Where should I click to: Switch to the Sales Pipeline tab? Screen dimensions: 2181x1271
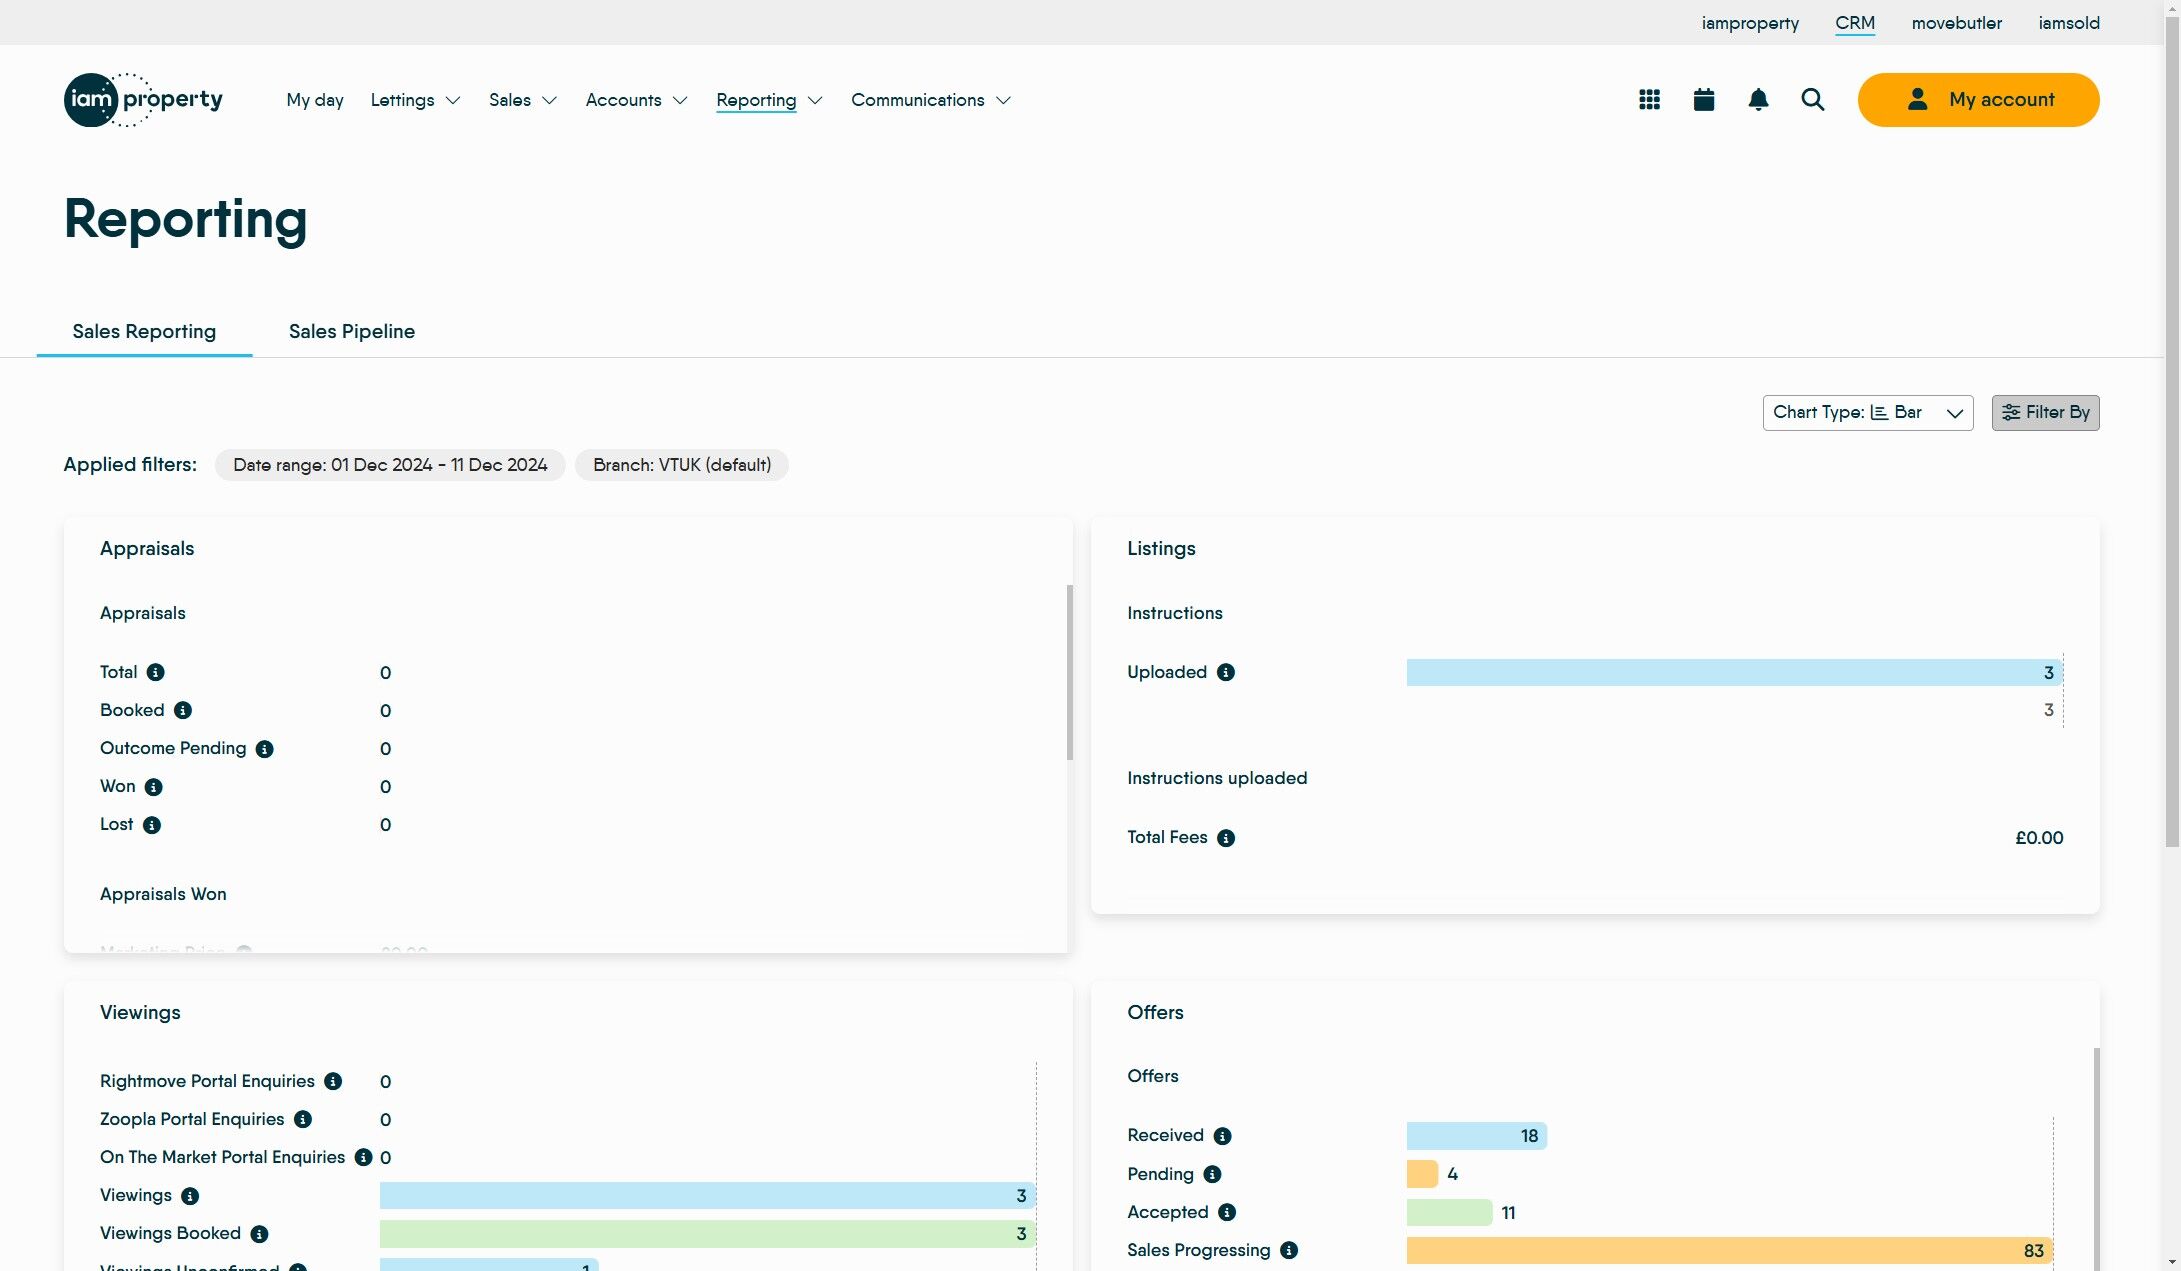(352, 332)
